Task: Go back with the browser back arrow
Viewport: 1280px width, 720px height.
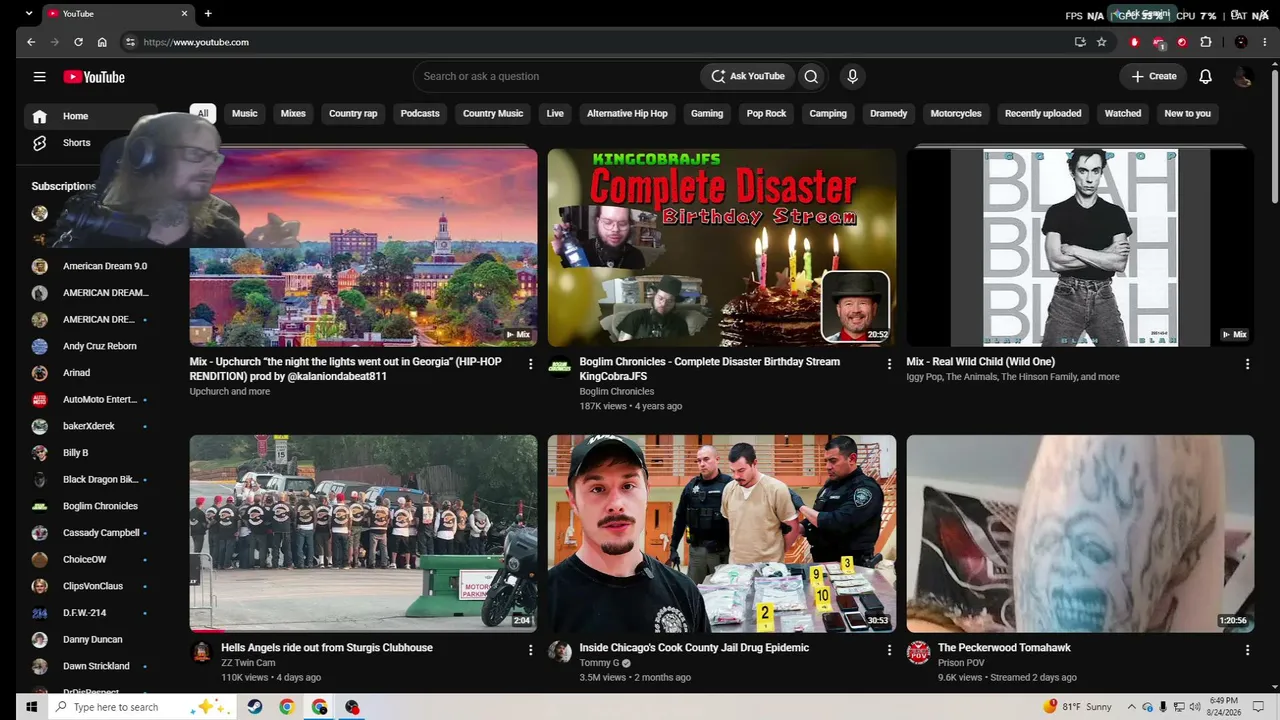Action: click(31, 42)
